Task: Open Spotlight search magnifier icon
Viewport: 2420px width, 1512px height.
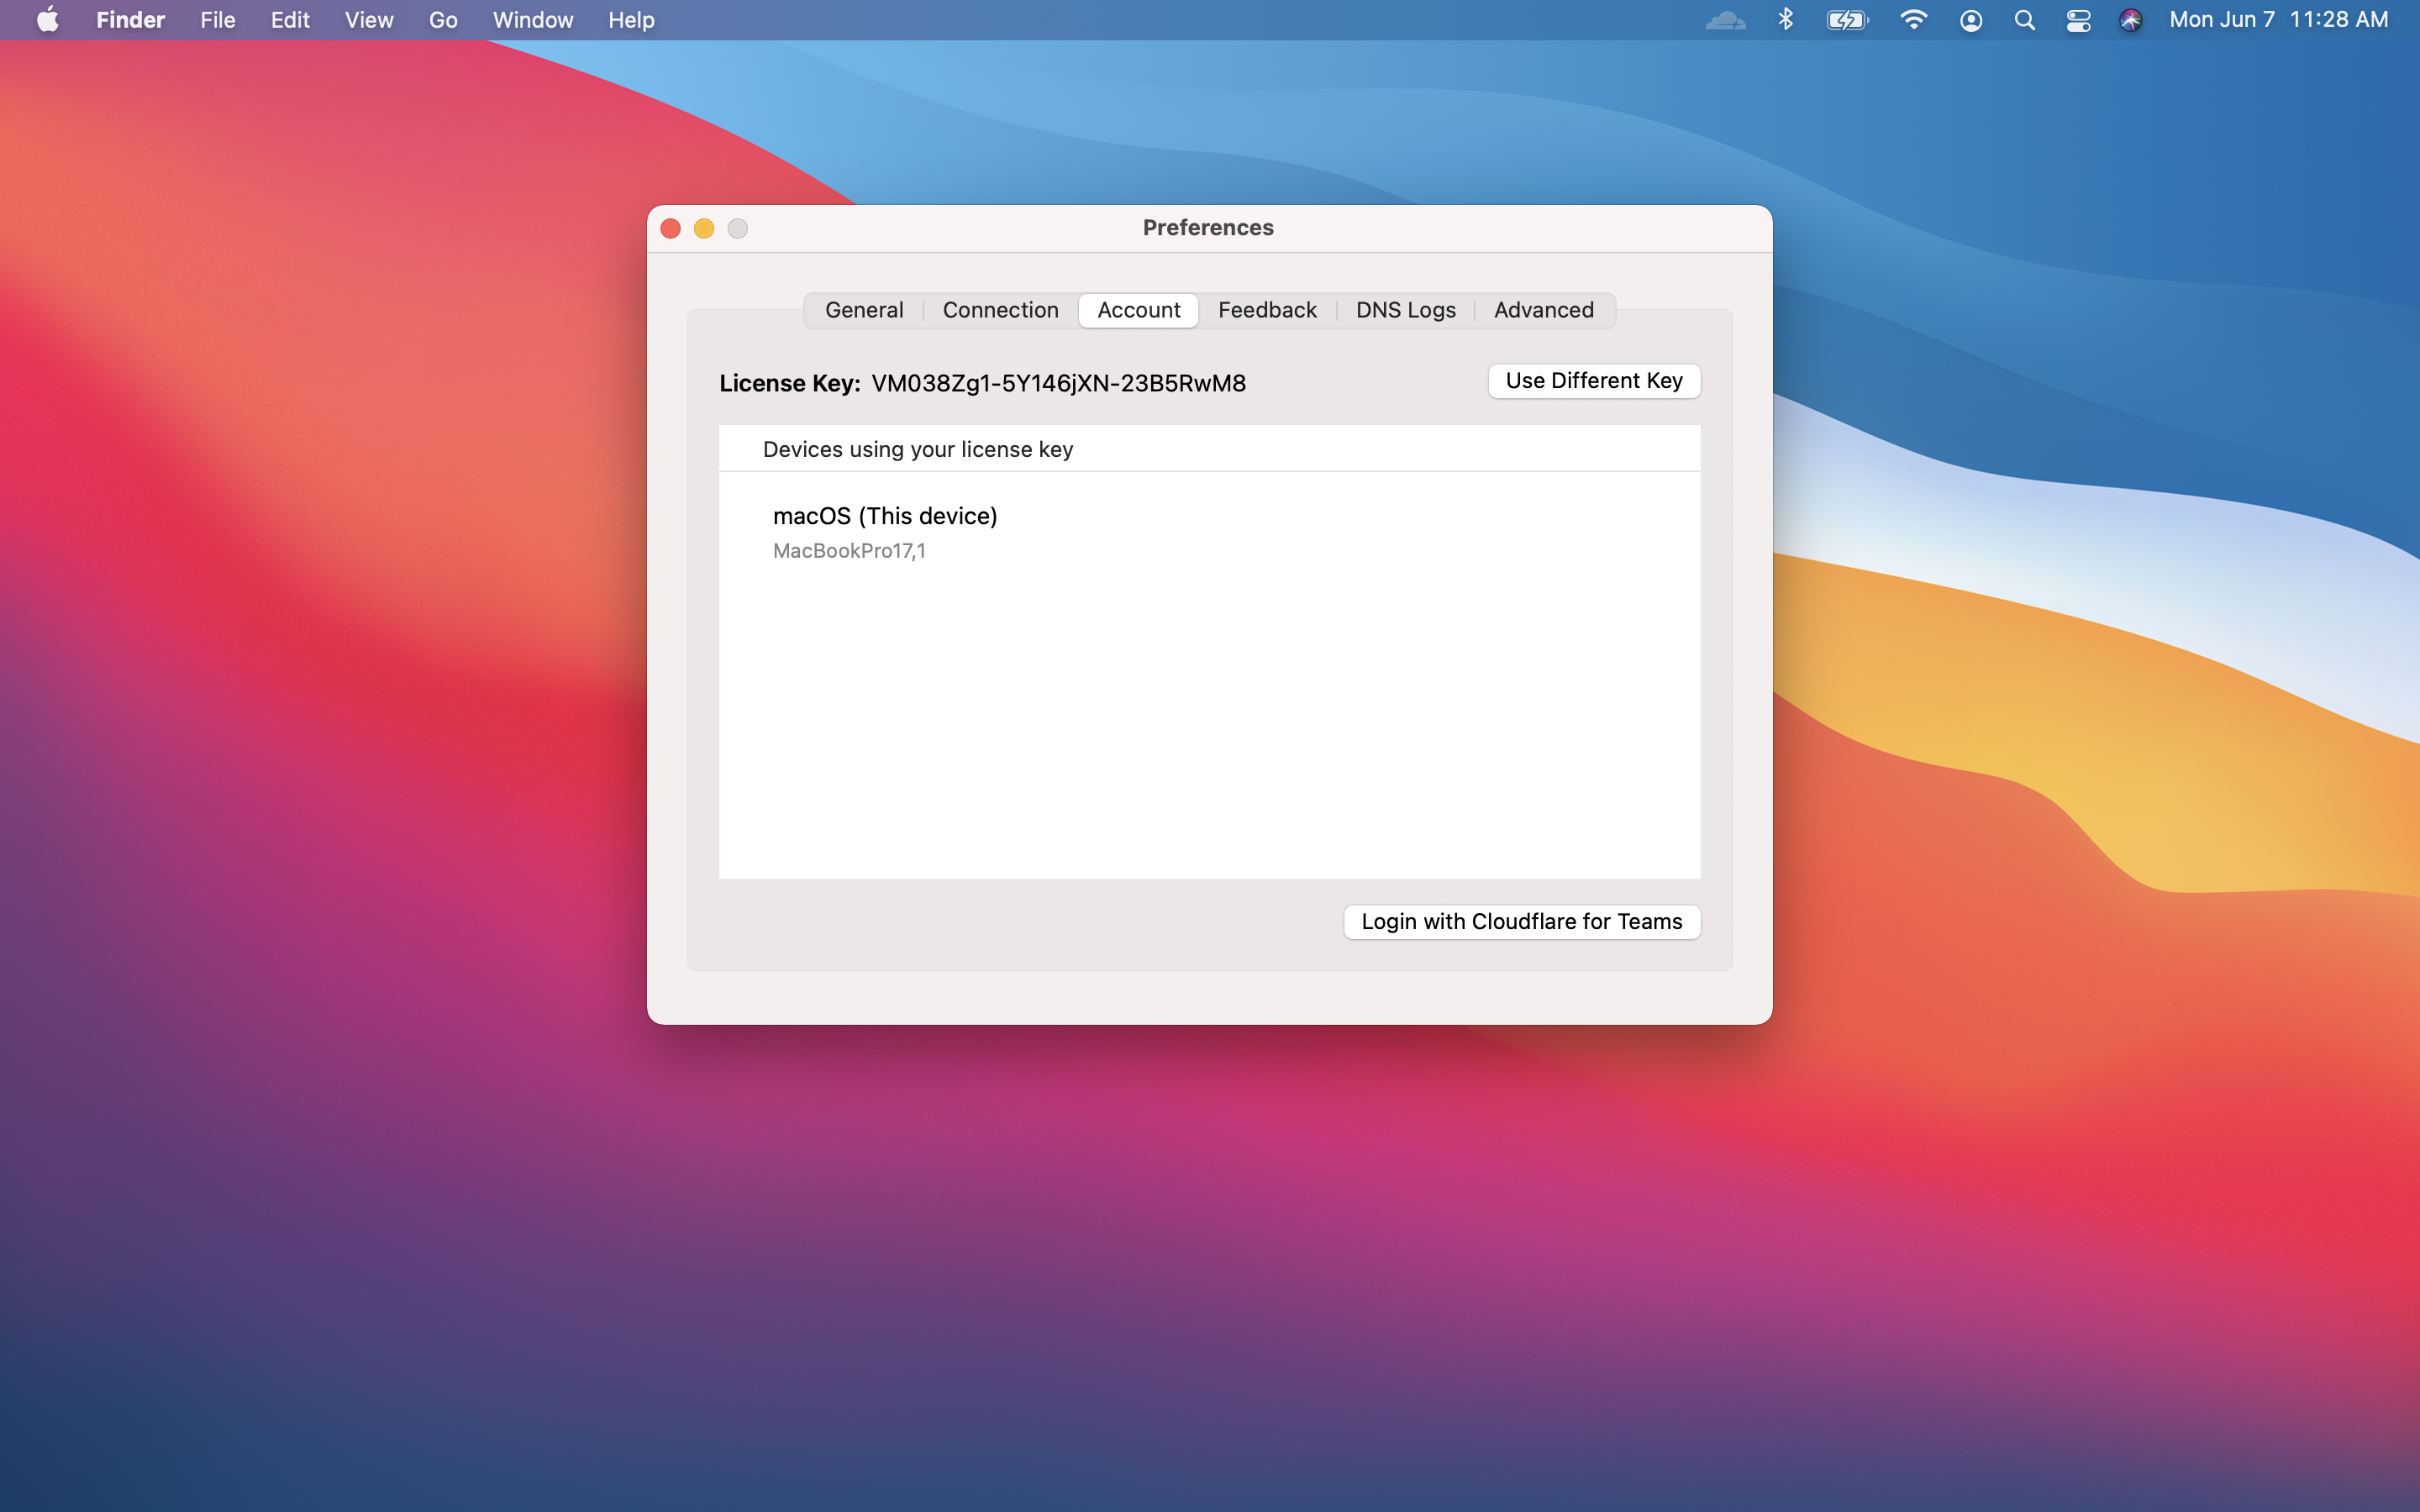Action: (2024, 20)
